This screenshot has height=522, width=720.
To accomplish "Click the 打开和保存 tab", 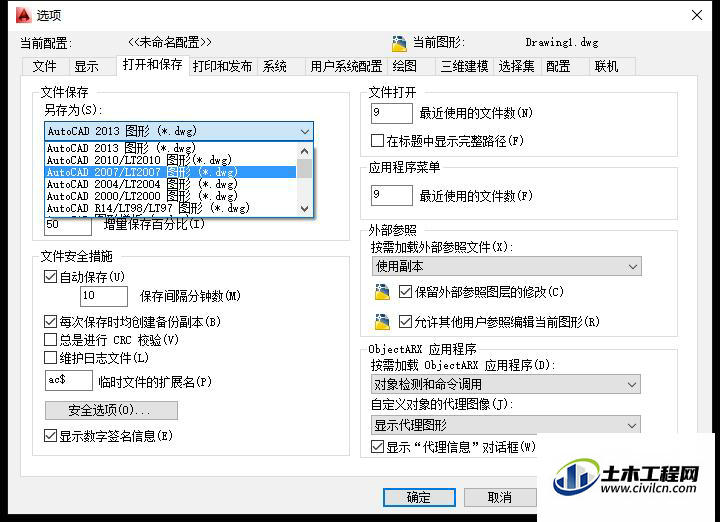I will [x=152, y=64].
